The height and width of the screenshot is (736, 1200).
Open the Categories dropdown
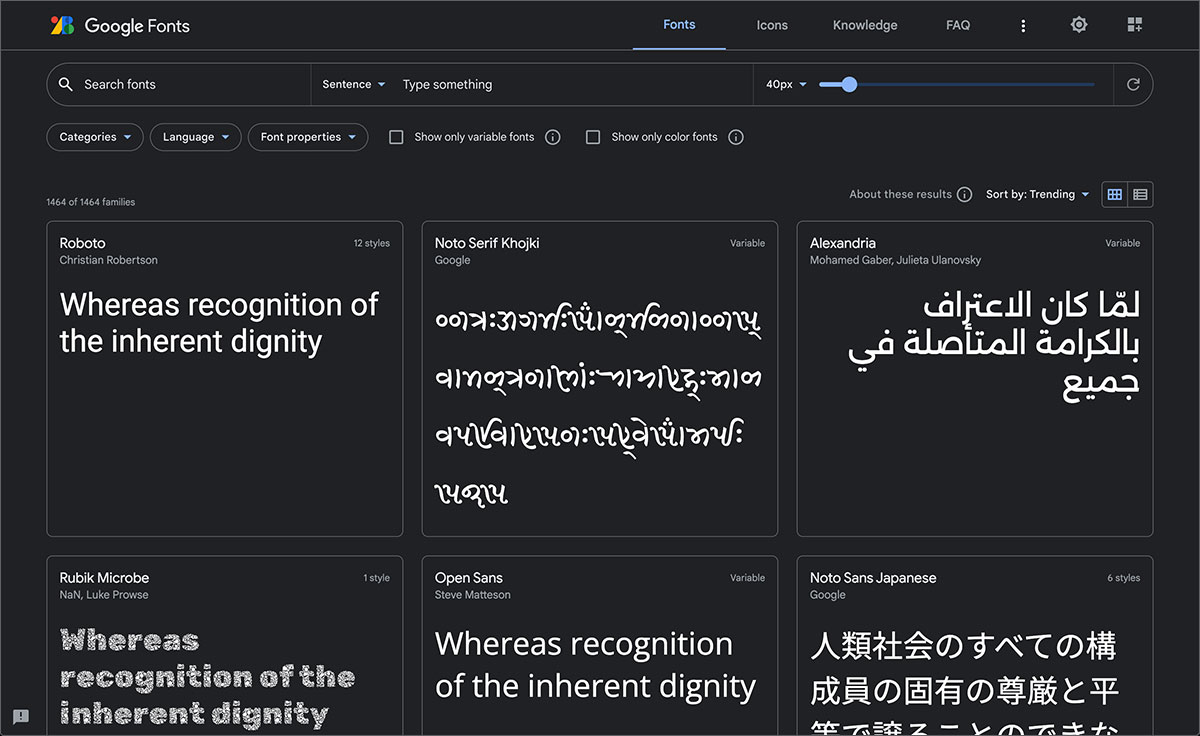[x=94, y=137]
